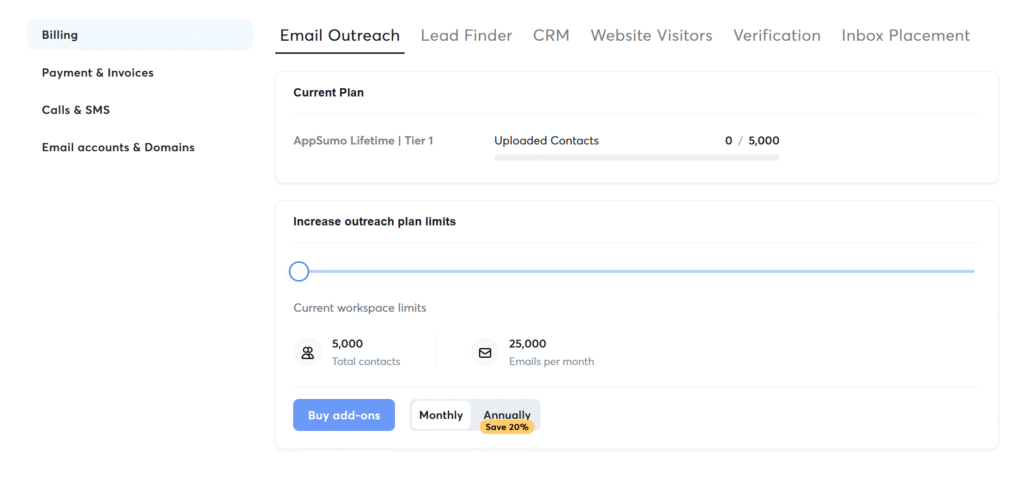Image resolution: width=1024 pixels, height=493 pixels.
Task: Click the Save 20% badge
Action: (x=507, y=427)
